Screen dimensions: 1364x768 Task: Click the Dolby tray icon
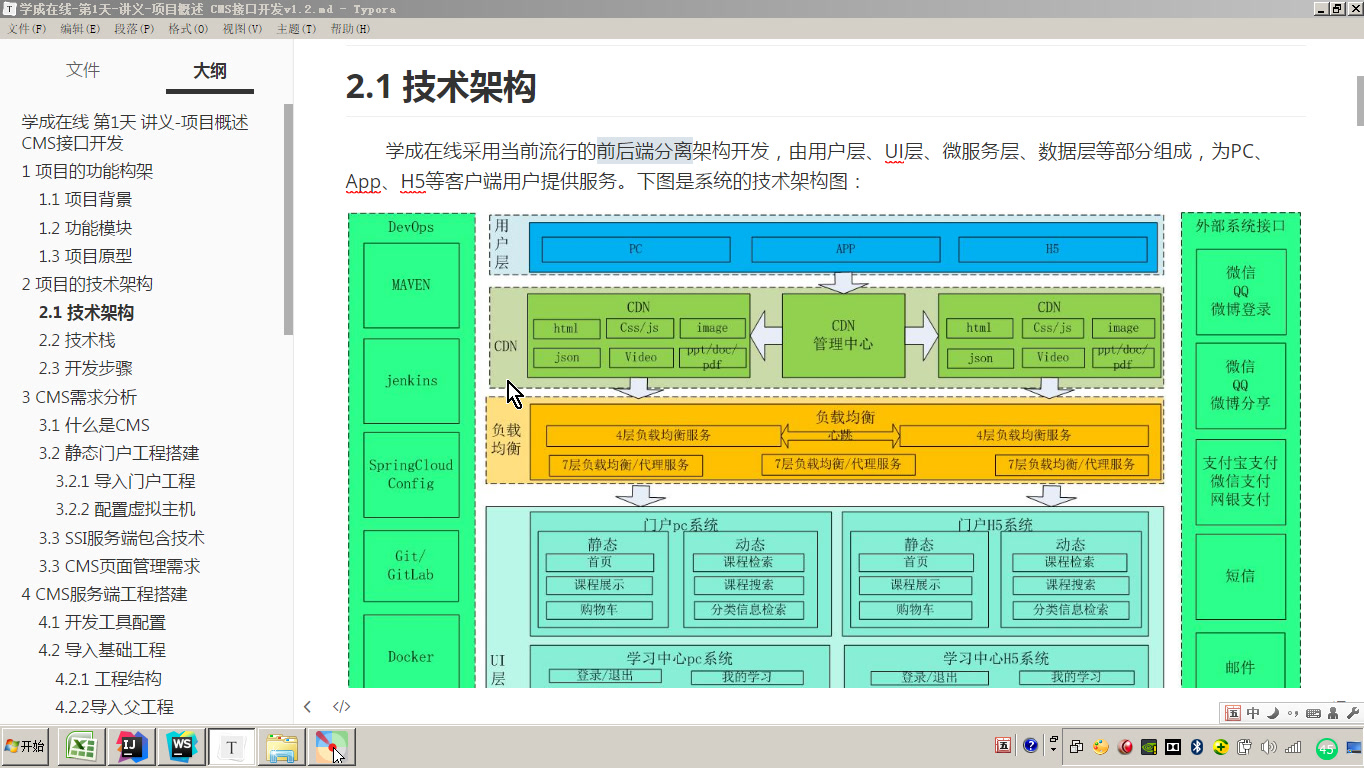[x=1172, y=747]
